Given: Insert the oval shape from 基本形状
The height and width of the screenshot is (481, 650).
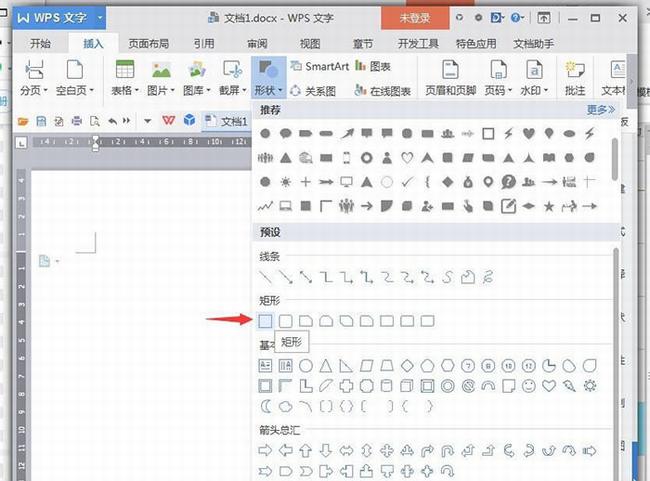Looking at the screenshot, I should click(x=306, y=366).
